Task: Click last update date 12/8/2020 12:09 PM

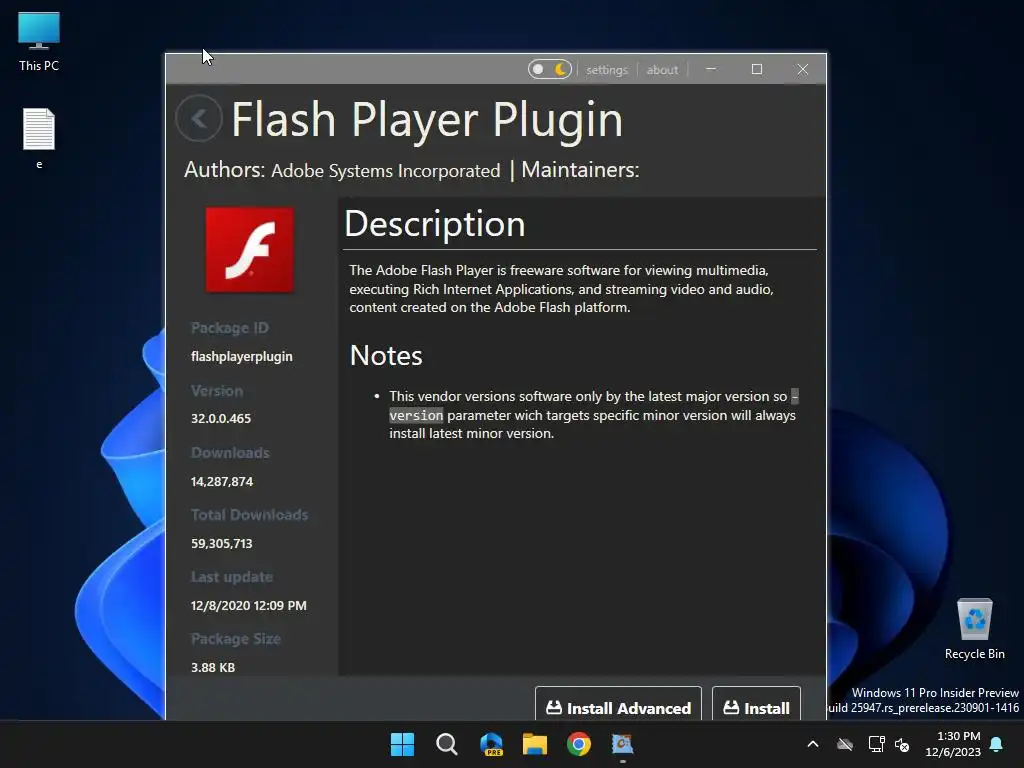Action: point(248,605)
